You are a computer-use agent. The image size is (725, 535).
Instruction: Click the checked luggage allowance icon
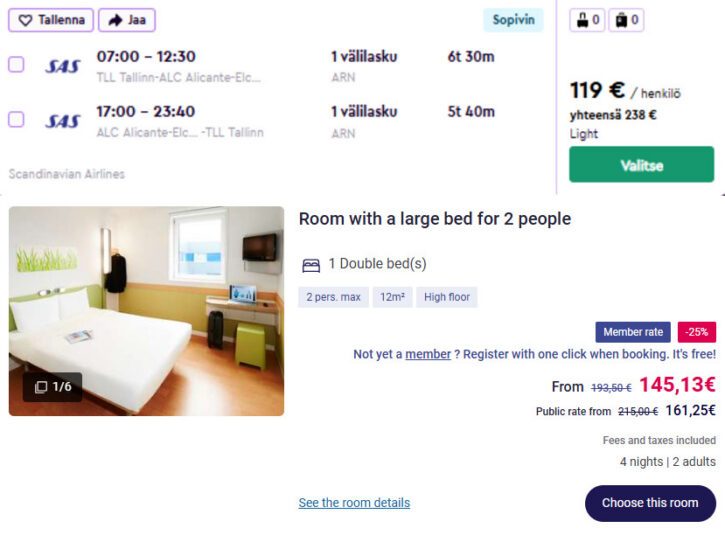621,20
